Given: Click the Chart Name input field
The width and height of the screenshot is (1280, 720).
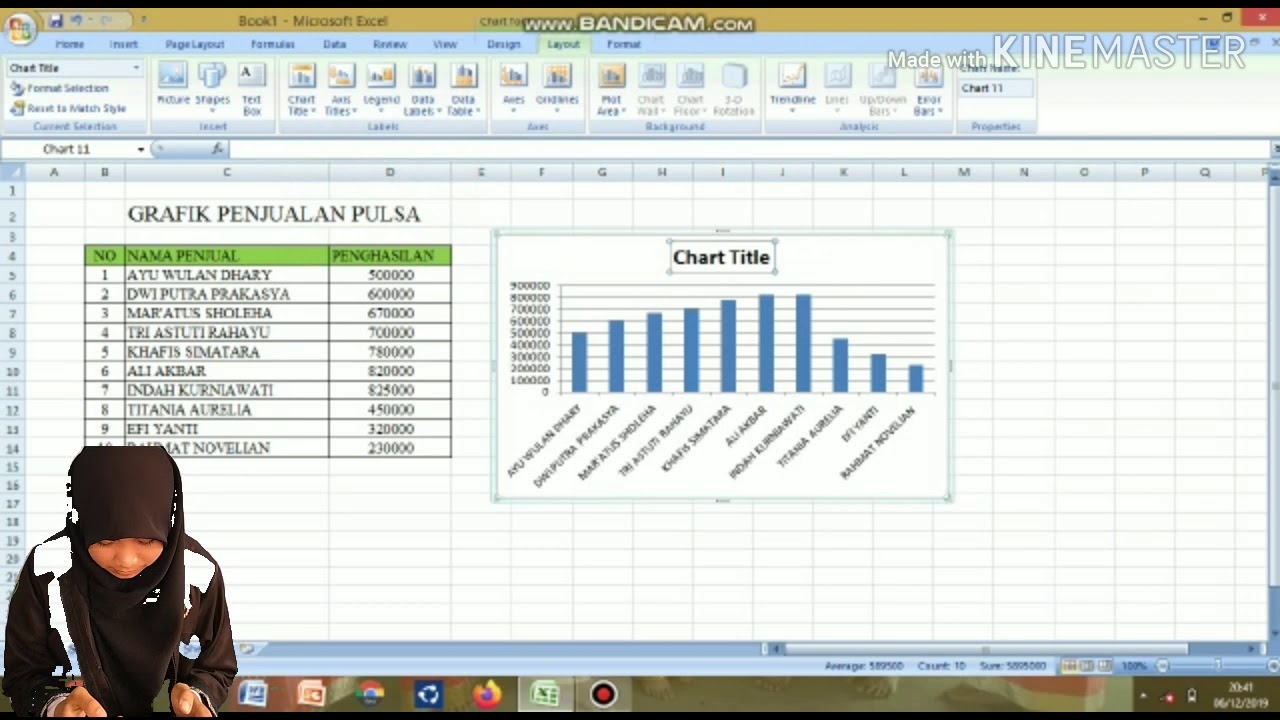Looking at the screenshot, I should pyautogui.click(x=994, y=88).
